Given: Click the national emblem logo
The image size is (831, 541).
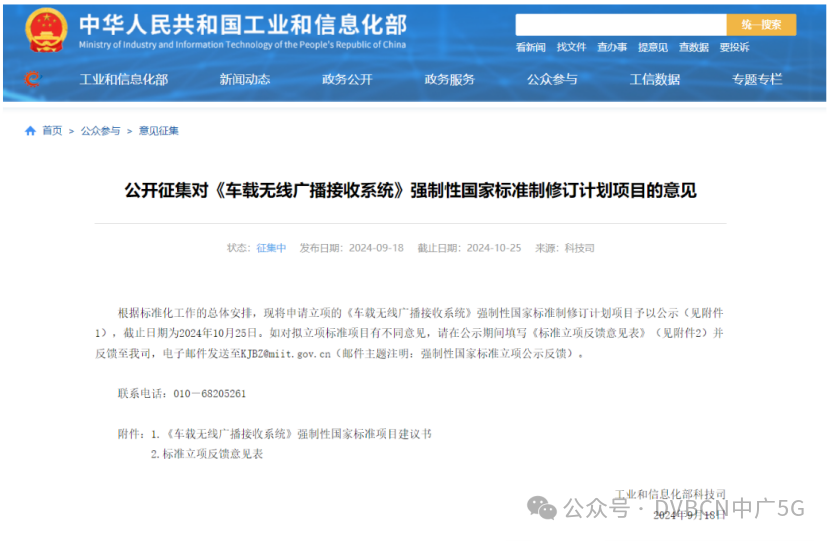Looking at the screenshot, I should 45,31.
